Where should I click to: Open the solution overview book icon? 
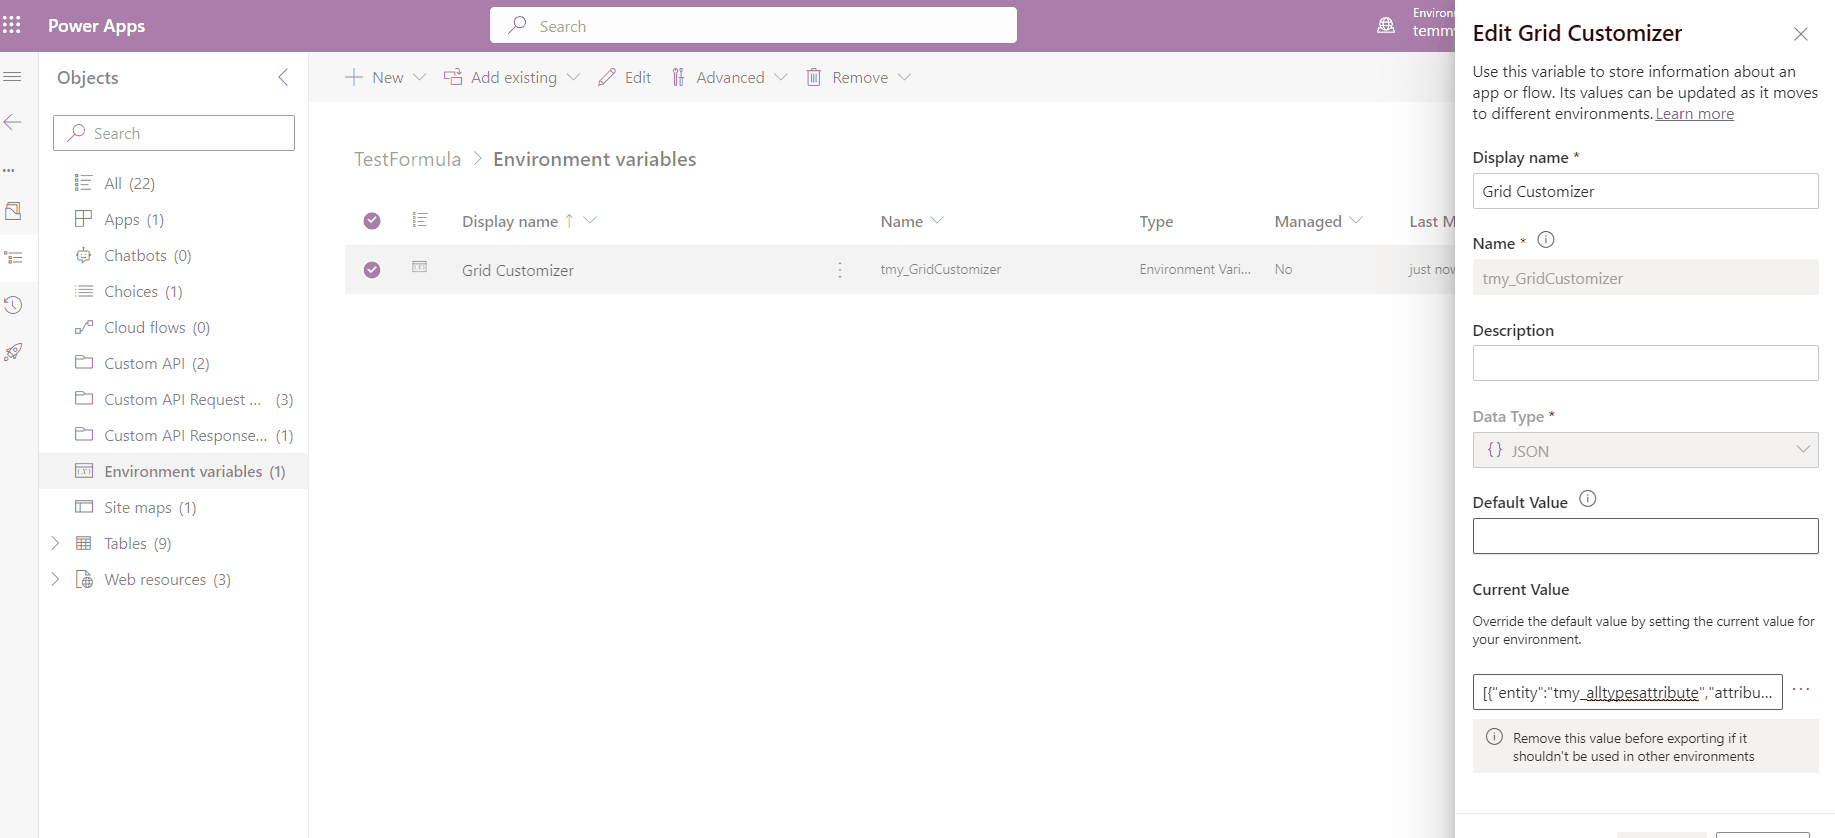tap(13, 211)
